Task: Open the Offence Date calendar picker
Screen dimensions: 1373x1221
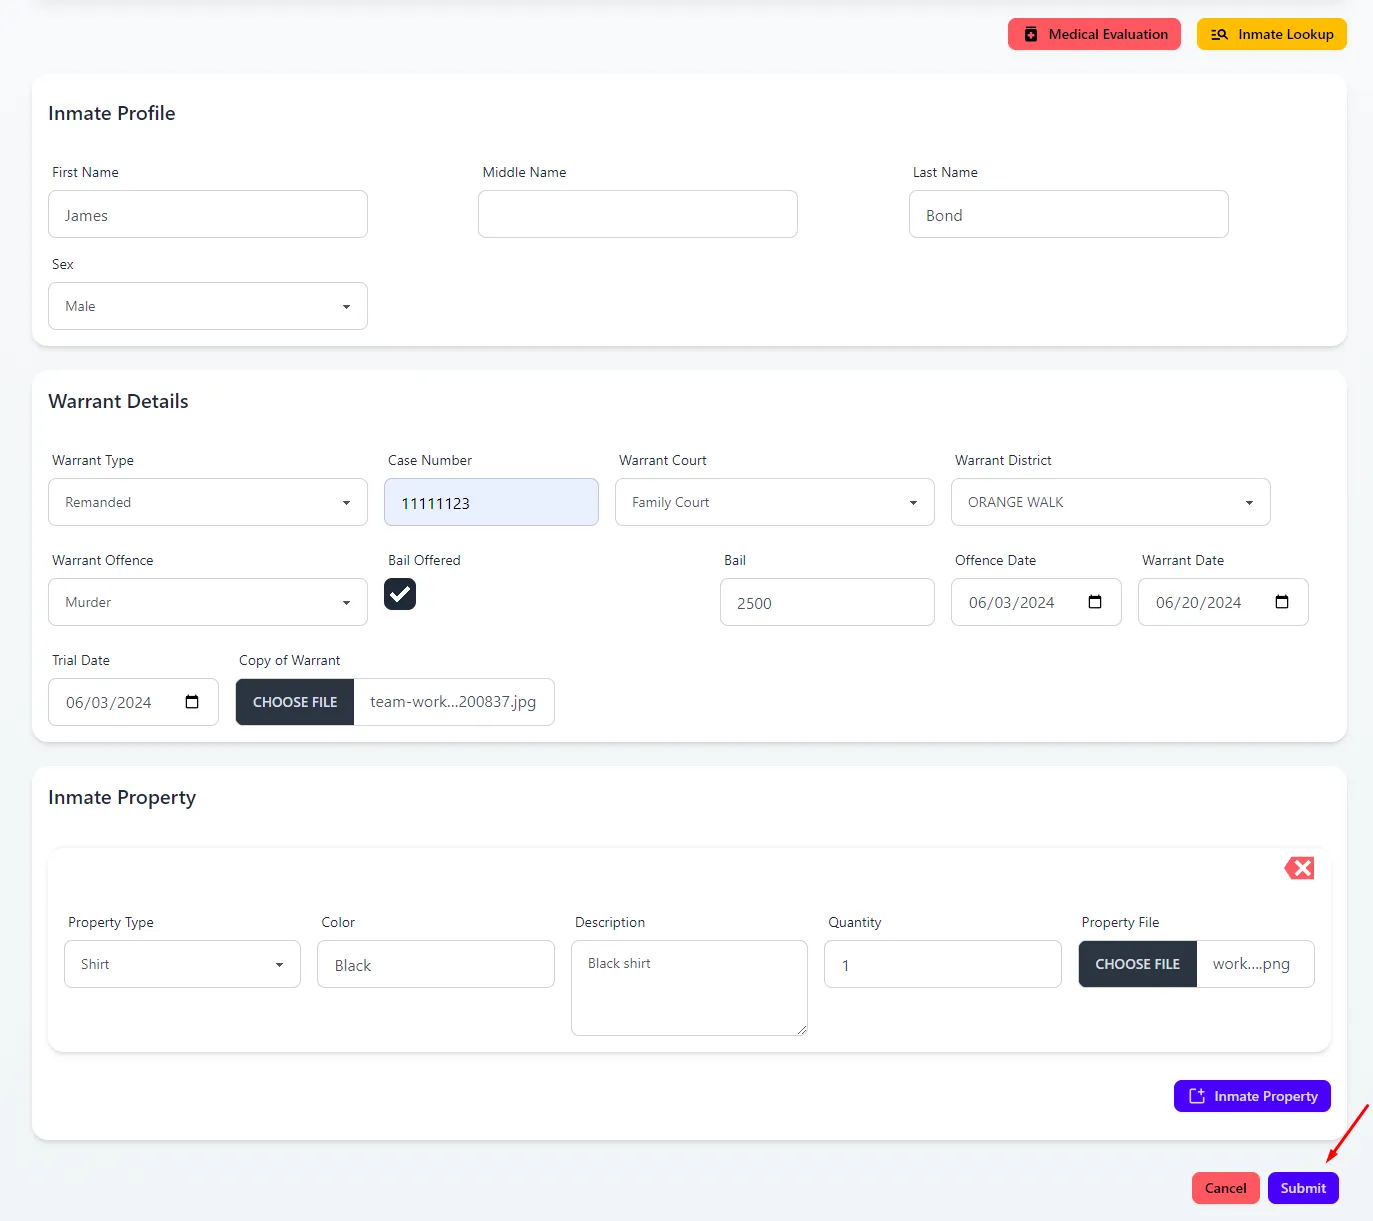Action: pyautogui.click(x=1094, y=602)
